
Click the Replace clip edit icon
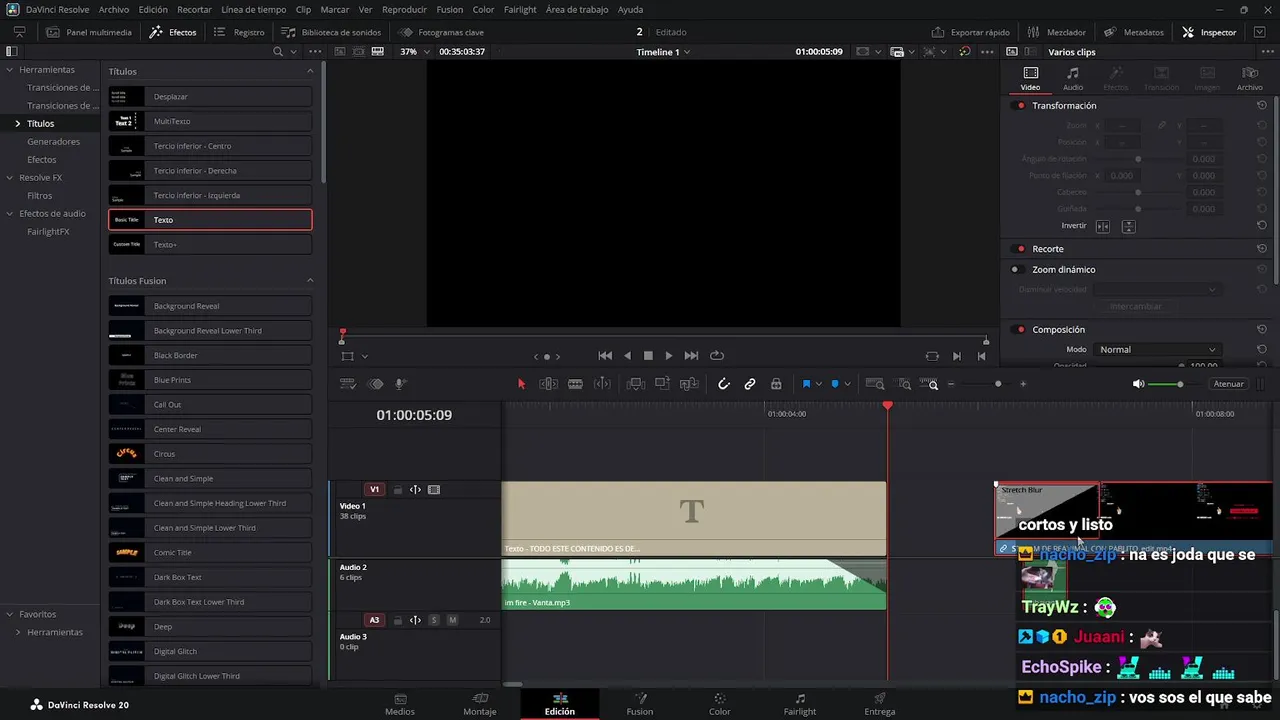(x=689, y=384)
